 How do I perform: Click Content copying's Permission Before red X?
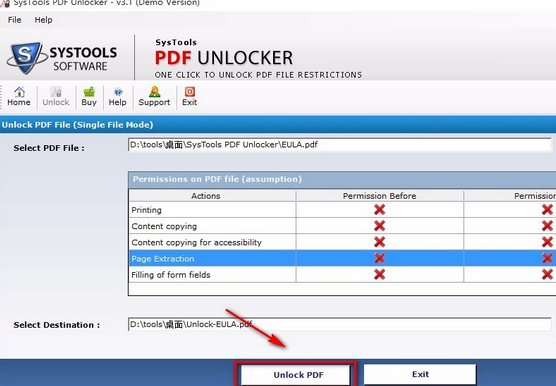coord(379,226)
